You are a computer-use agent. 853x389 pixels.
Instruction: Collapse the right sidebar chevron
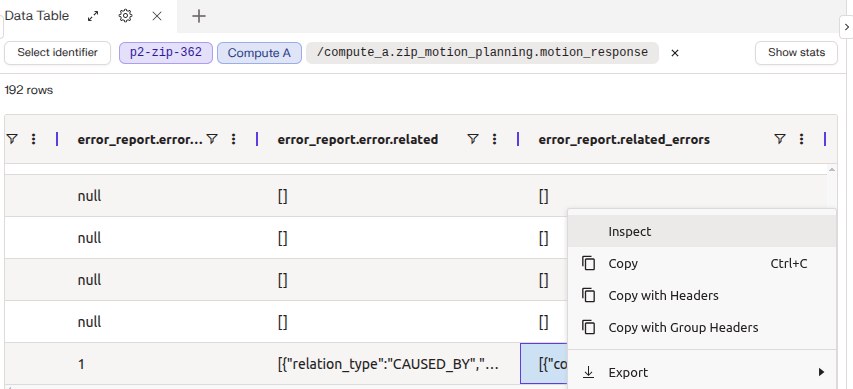pyautogui.click(x=847, y=26)
